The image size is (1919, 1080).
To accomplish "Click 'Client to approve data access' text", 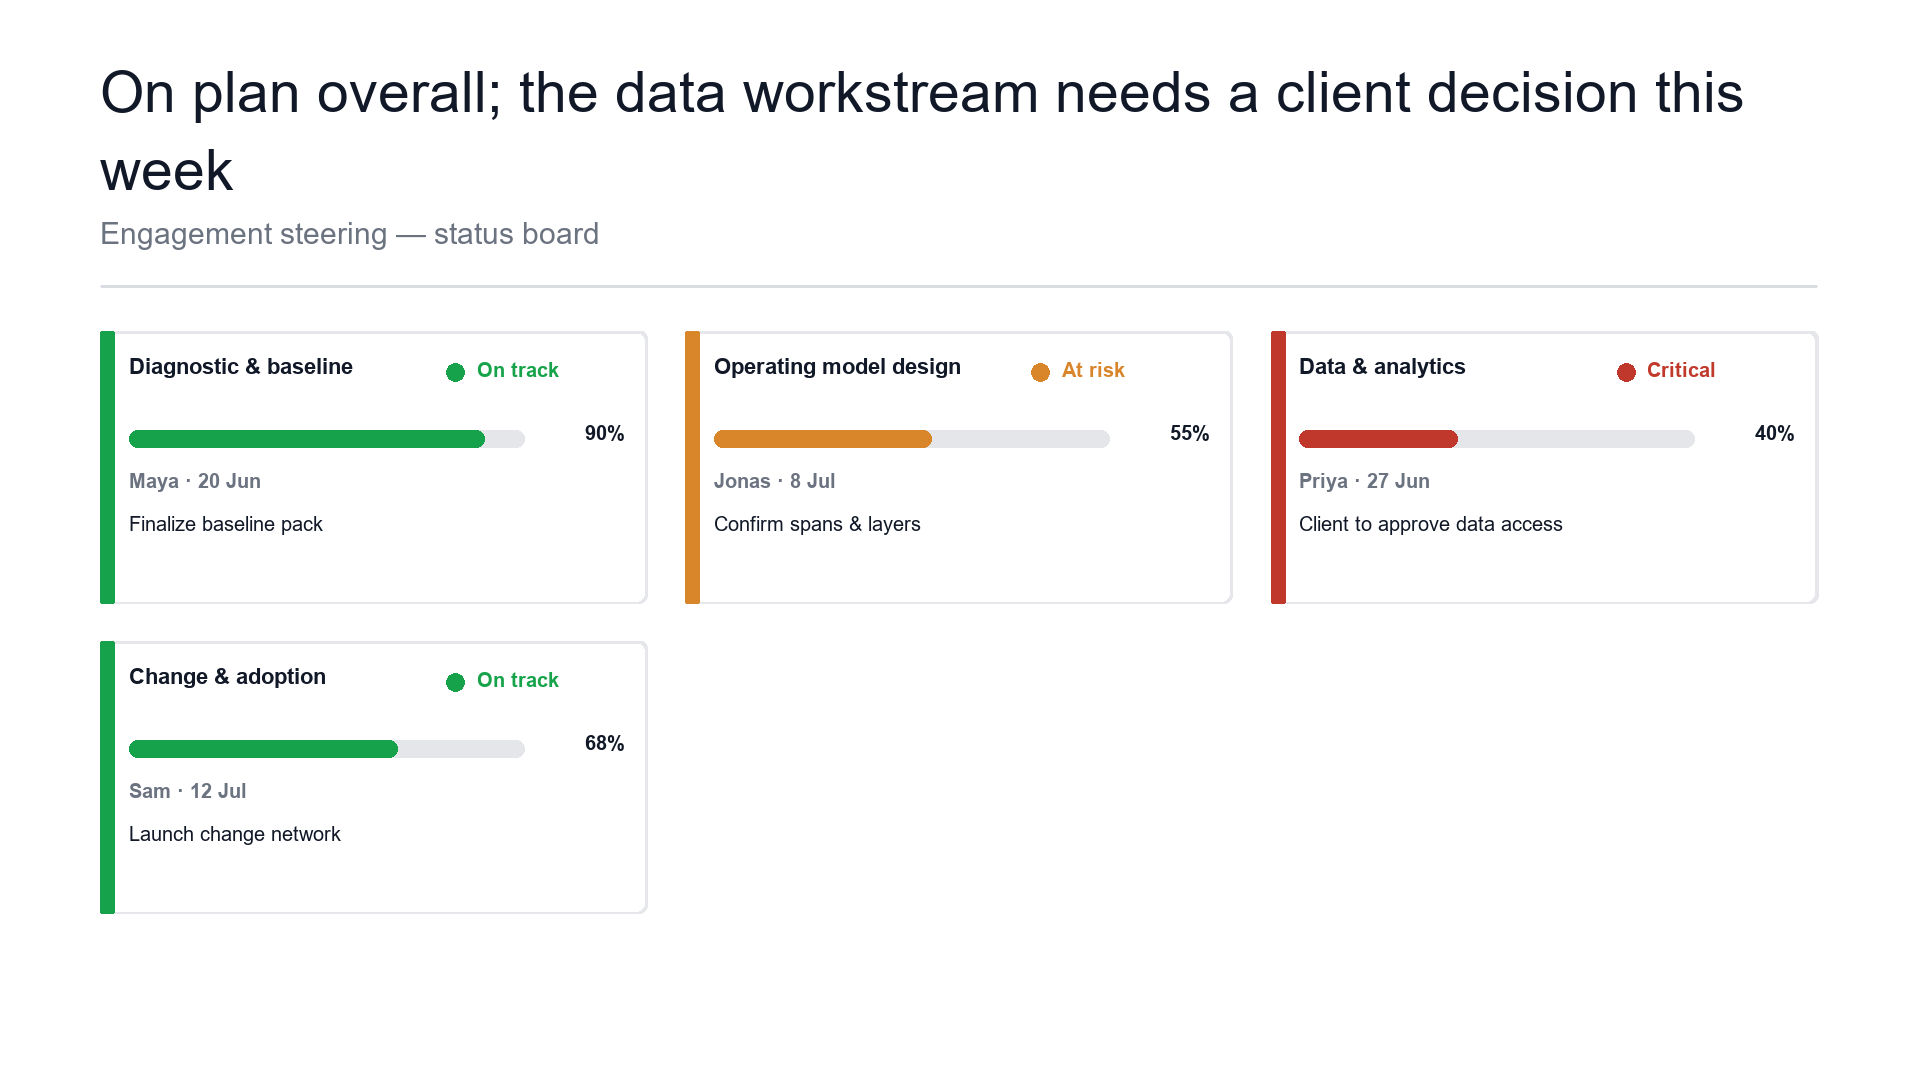I will click(1430, 524).
